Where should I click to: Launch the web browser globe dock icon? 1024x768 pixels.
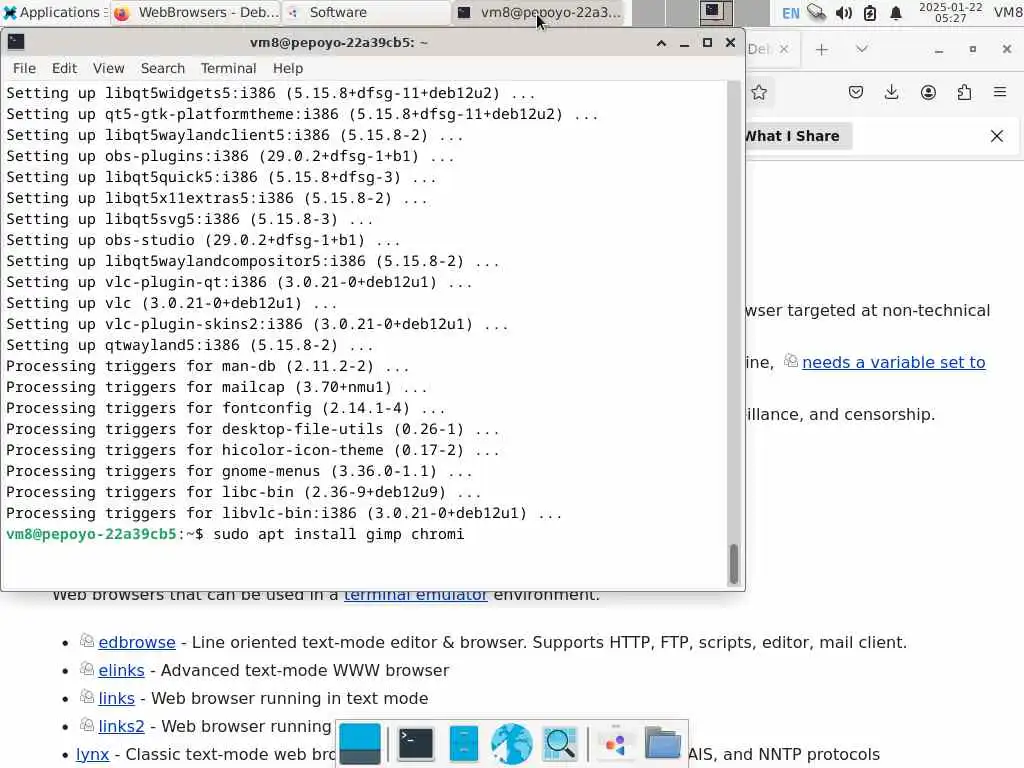coord(511,744)
